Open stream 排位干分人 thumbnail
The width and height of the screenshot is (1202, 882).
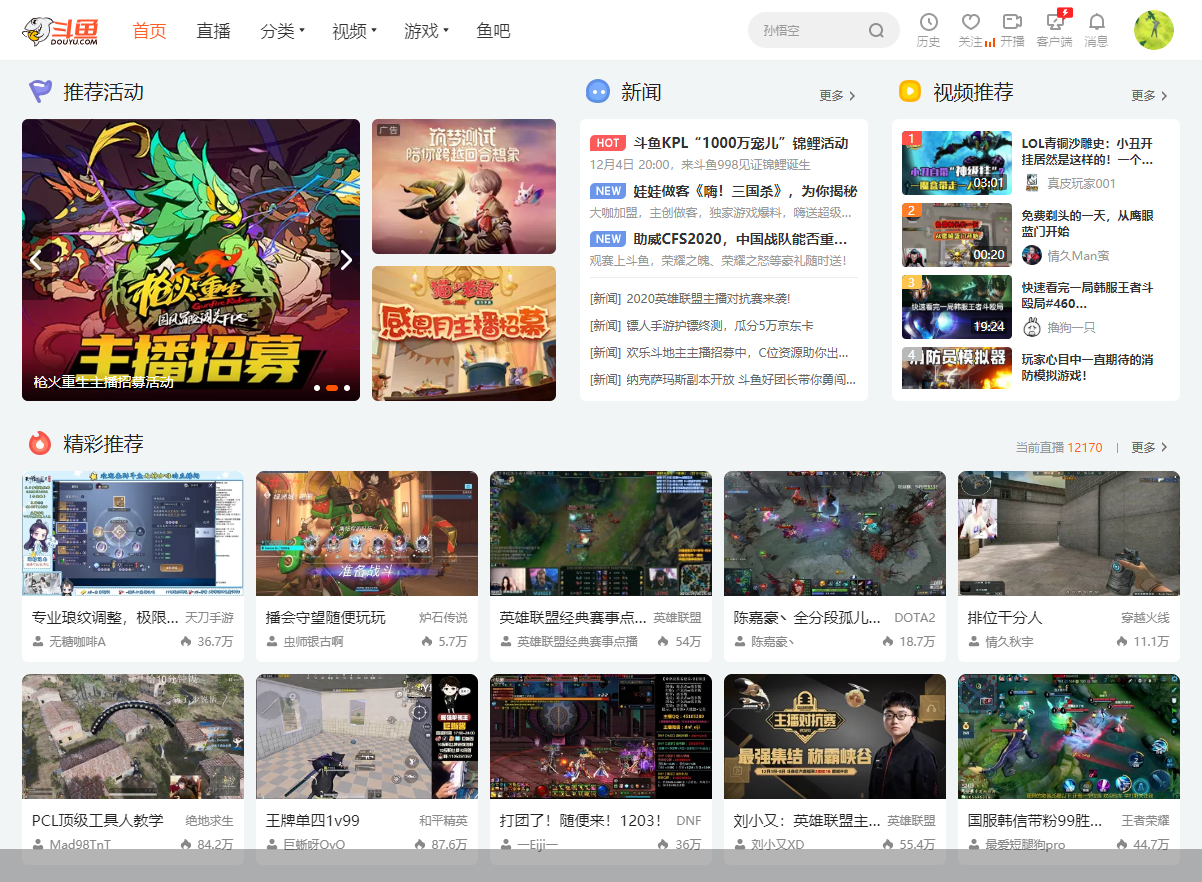click(1069, 534)
